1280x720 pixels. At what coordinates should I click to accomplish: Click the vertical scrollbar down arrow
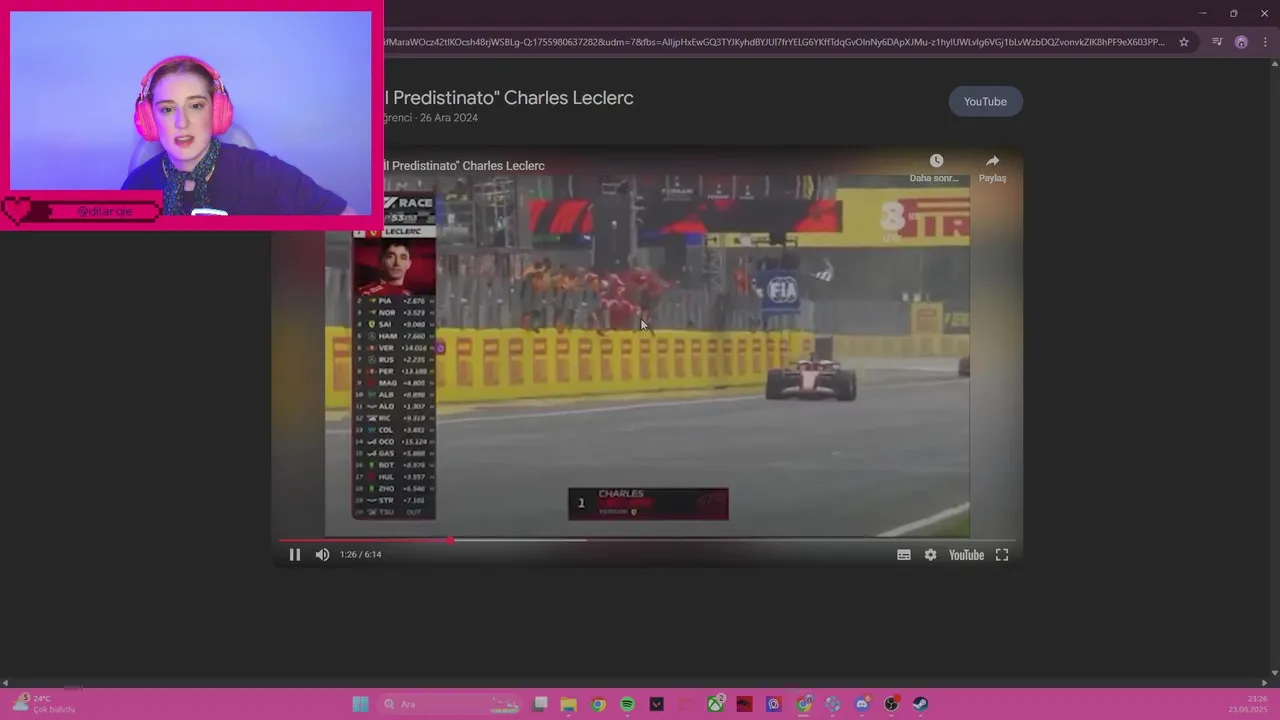point(1274,673)
